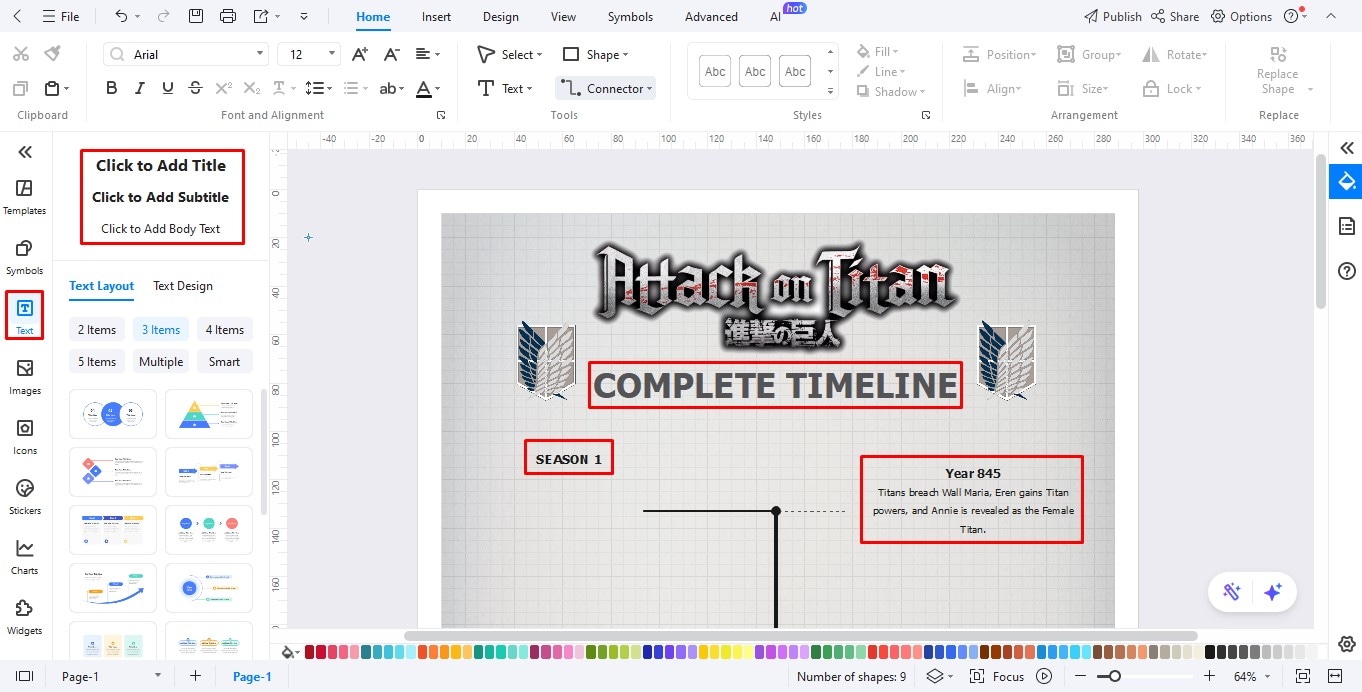Open the Stickers sidebar panel

pyautogui.click(x=24, y=497)
